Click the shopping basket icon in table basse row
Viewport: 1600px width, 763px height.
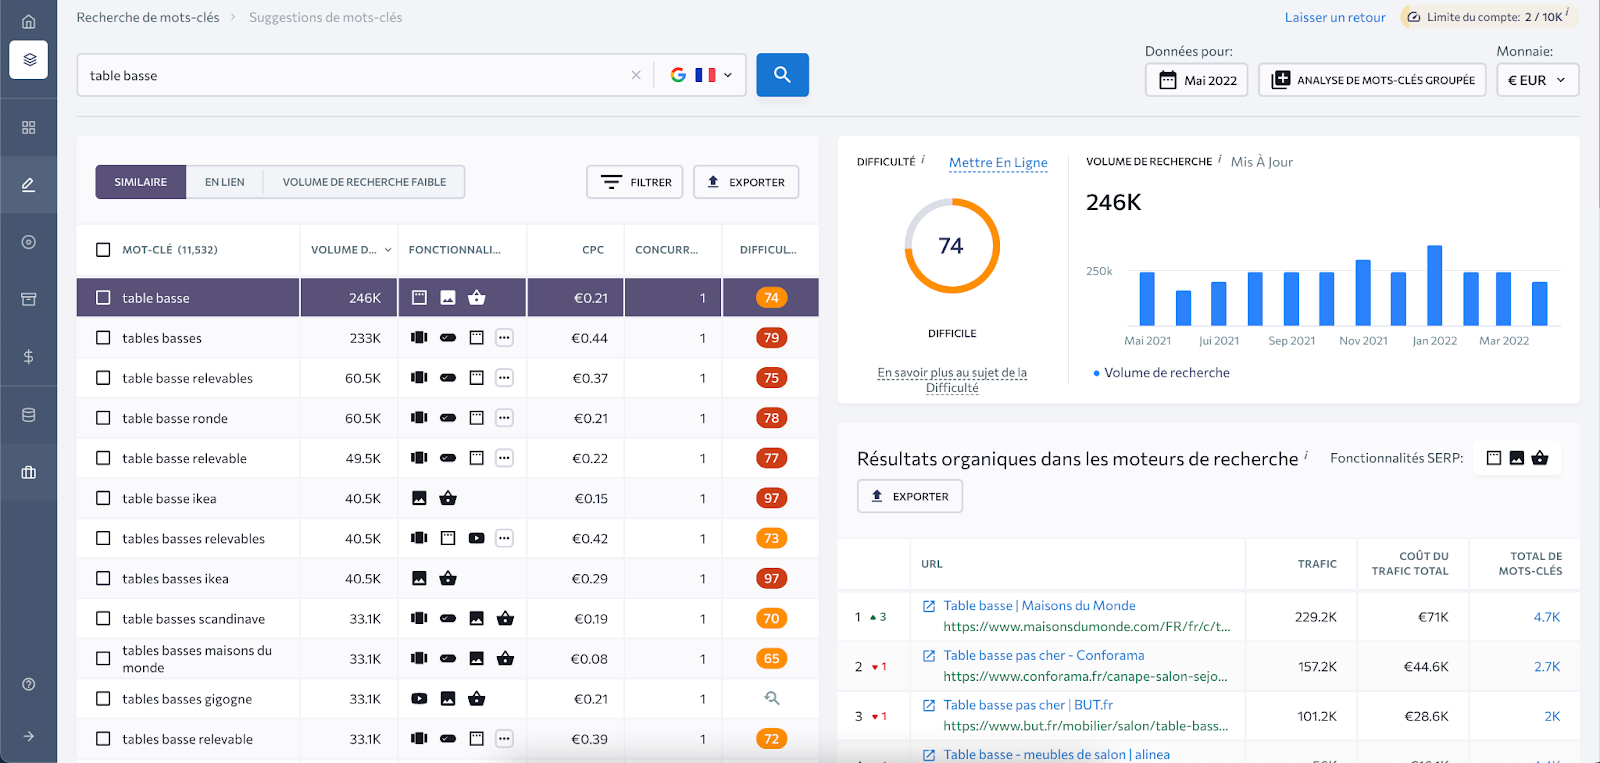point(477,298)
